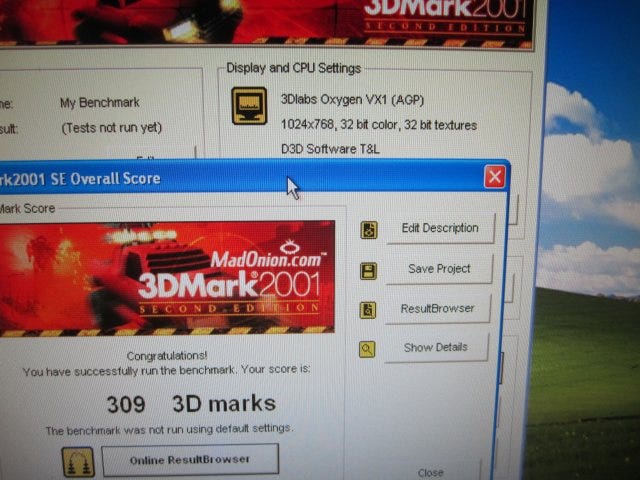The width and height of the screenshot is (640, 480).
Task: Click the 3DMark2001 banner in score dialog
Action: coord(167,278)
